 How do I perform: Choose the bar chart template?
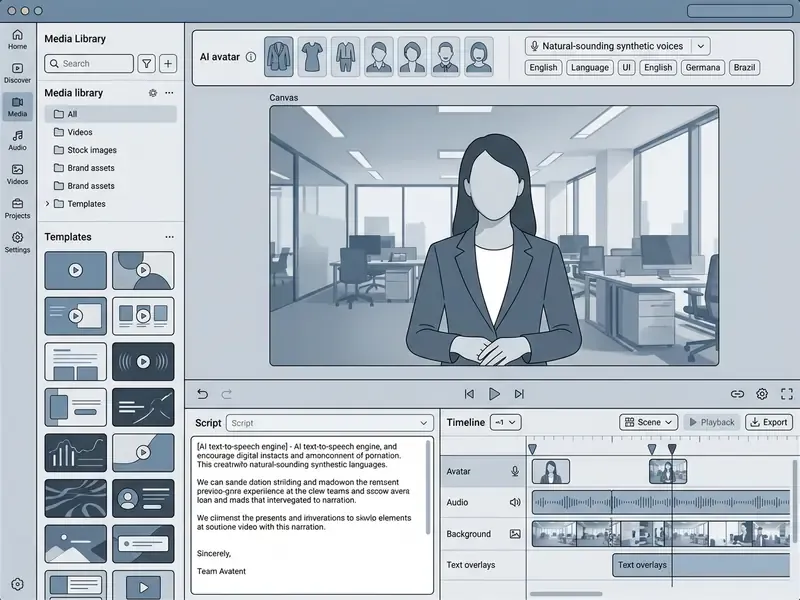(x=76, y=453)
